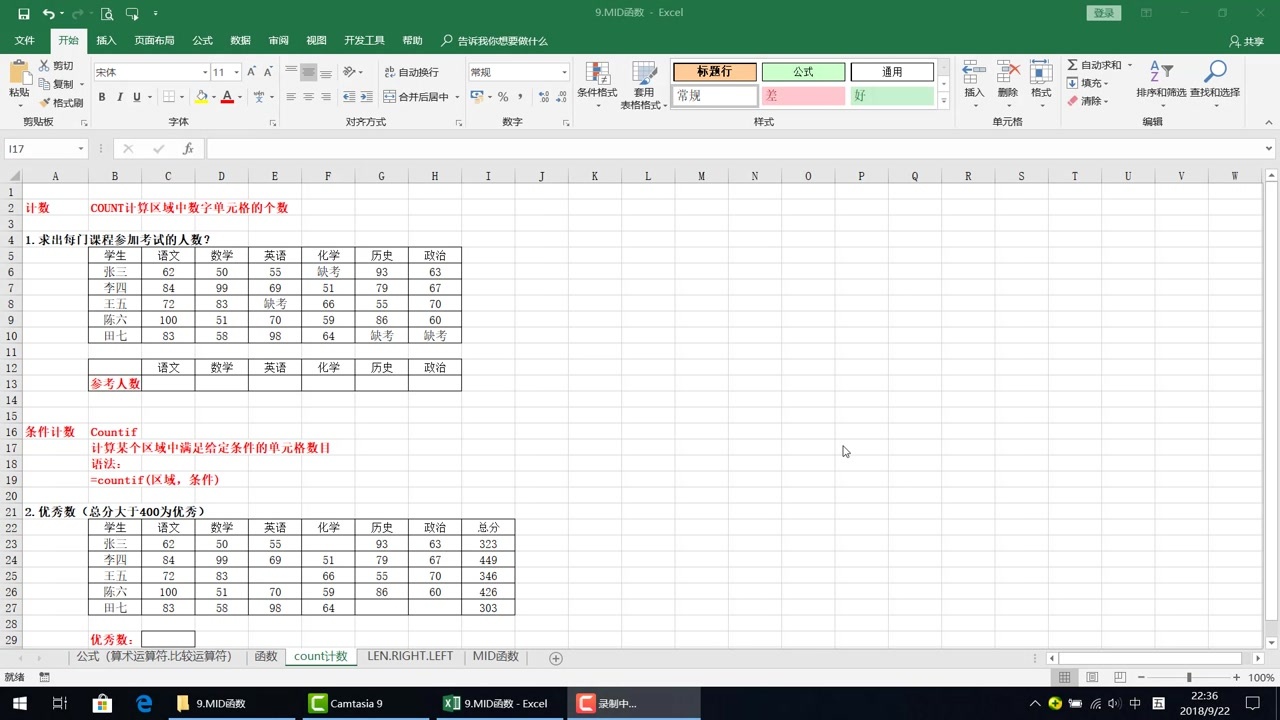The height and width of the screenshot is (720, 1280).
Task: Switch to Page Layout view in status bar
Action: pos(1092,677)
